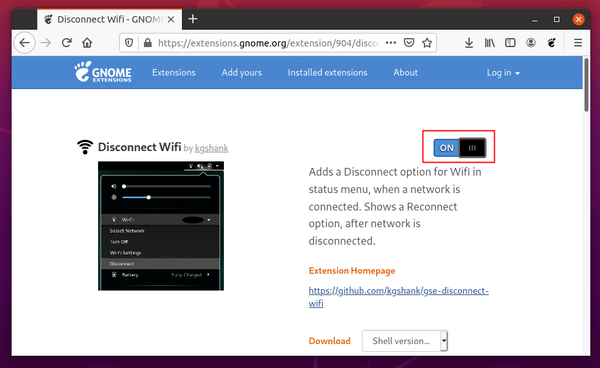Click the GNOME Extensions logo
Image resolution: width=600 pixels, height=368 pixels.
tap(103, 72)
